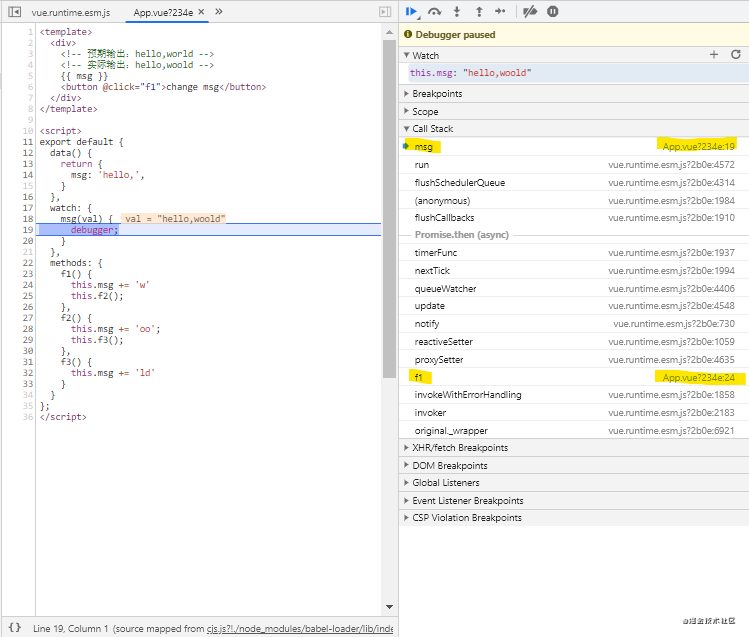This screenshot has width=749, height=637.
Task: Expand the Scope section
Action: coord(425,111)
